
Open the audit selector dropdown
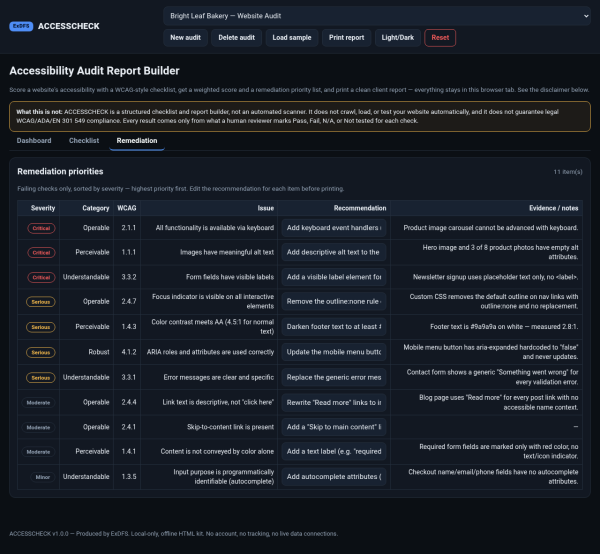click(x=377, y=16)
